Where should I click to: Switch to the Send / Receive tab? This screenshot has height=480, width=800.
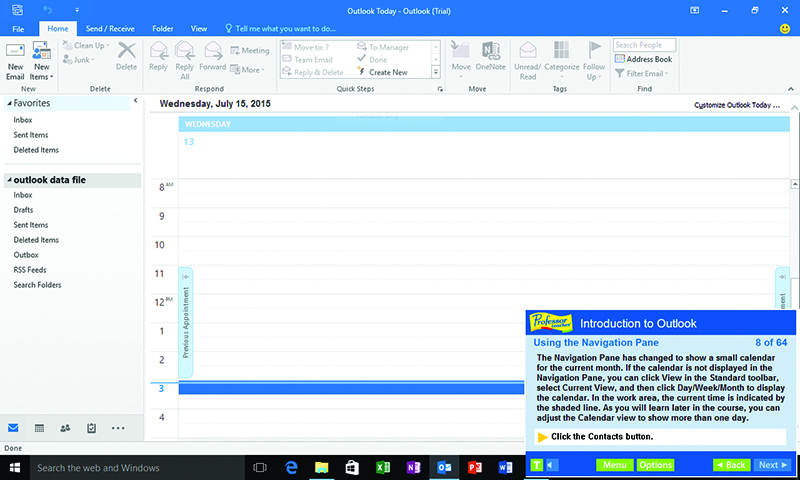coord(110,29)
